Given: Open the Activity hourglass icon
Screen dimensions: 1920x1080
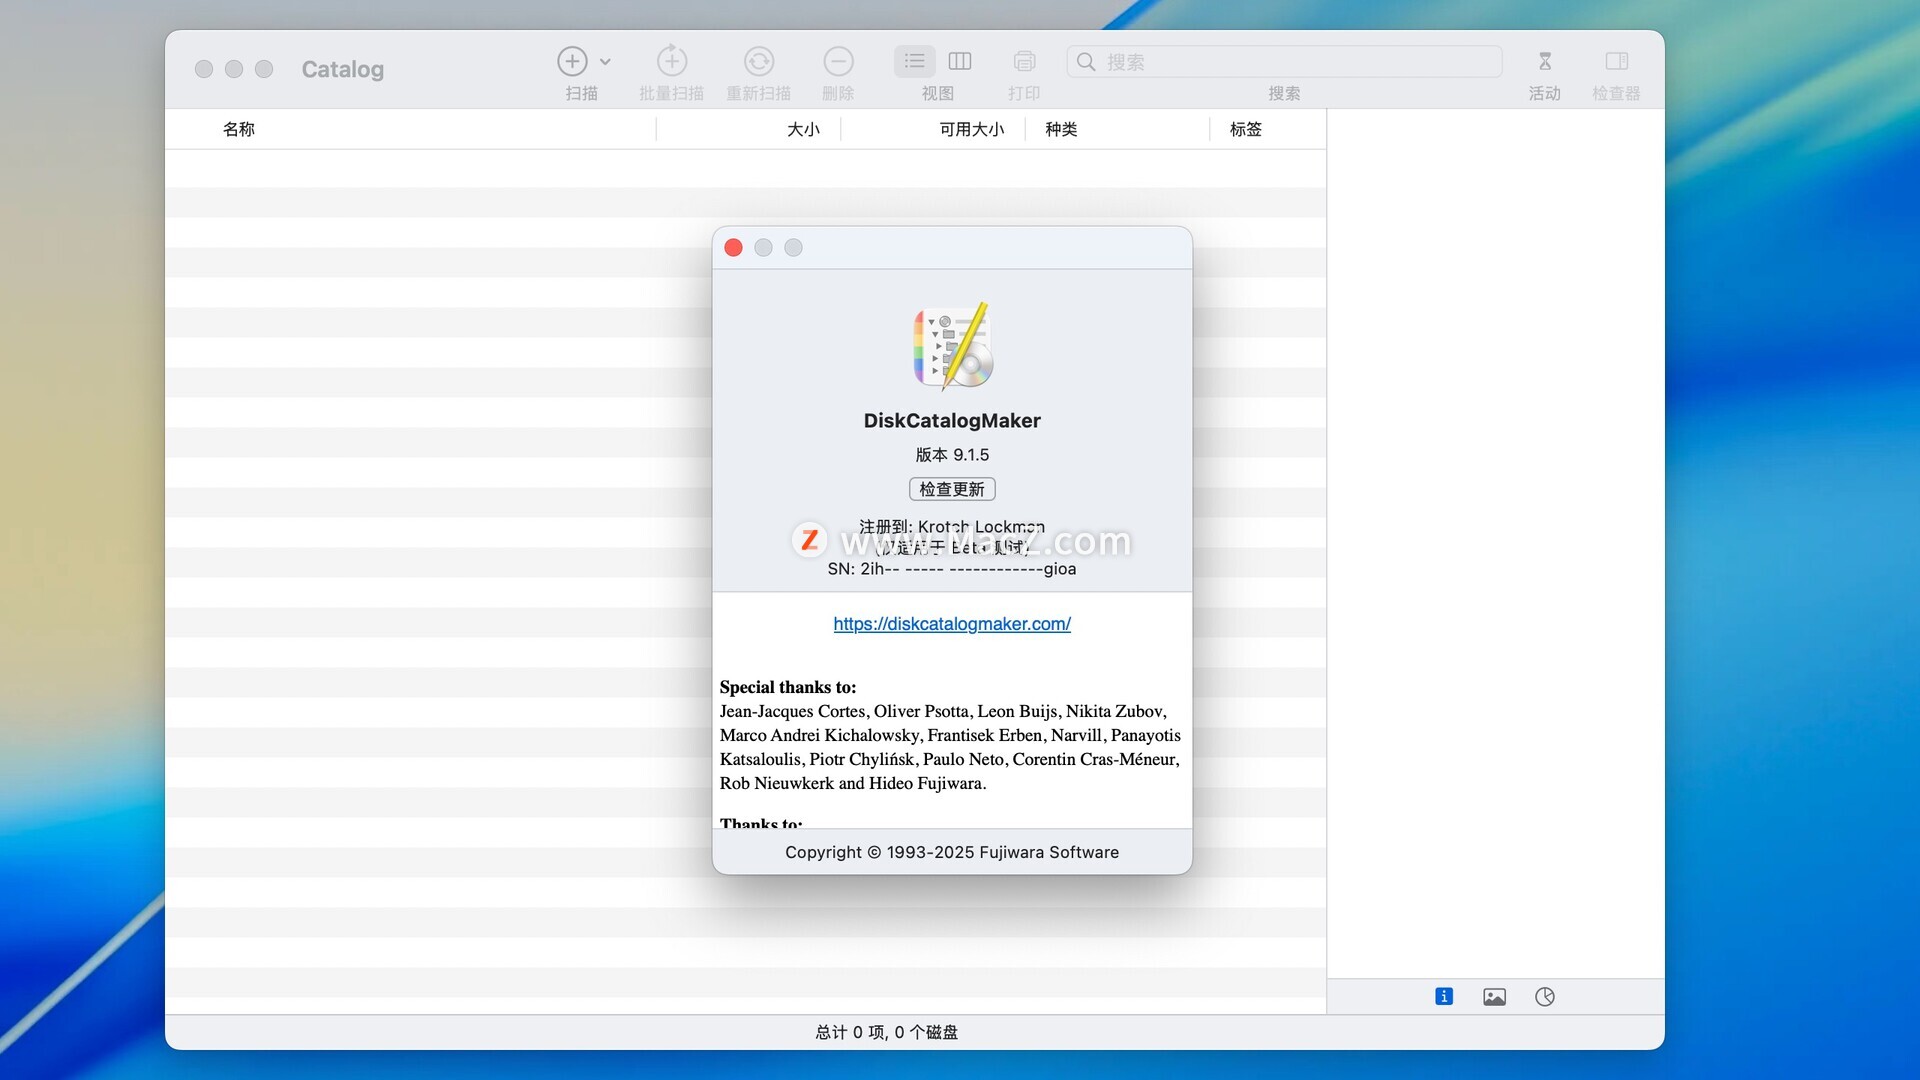Looking at the screenshot, I should point(1545,61).
